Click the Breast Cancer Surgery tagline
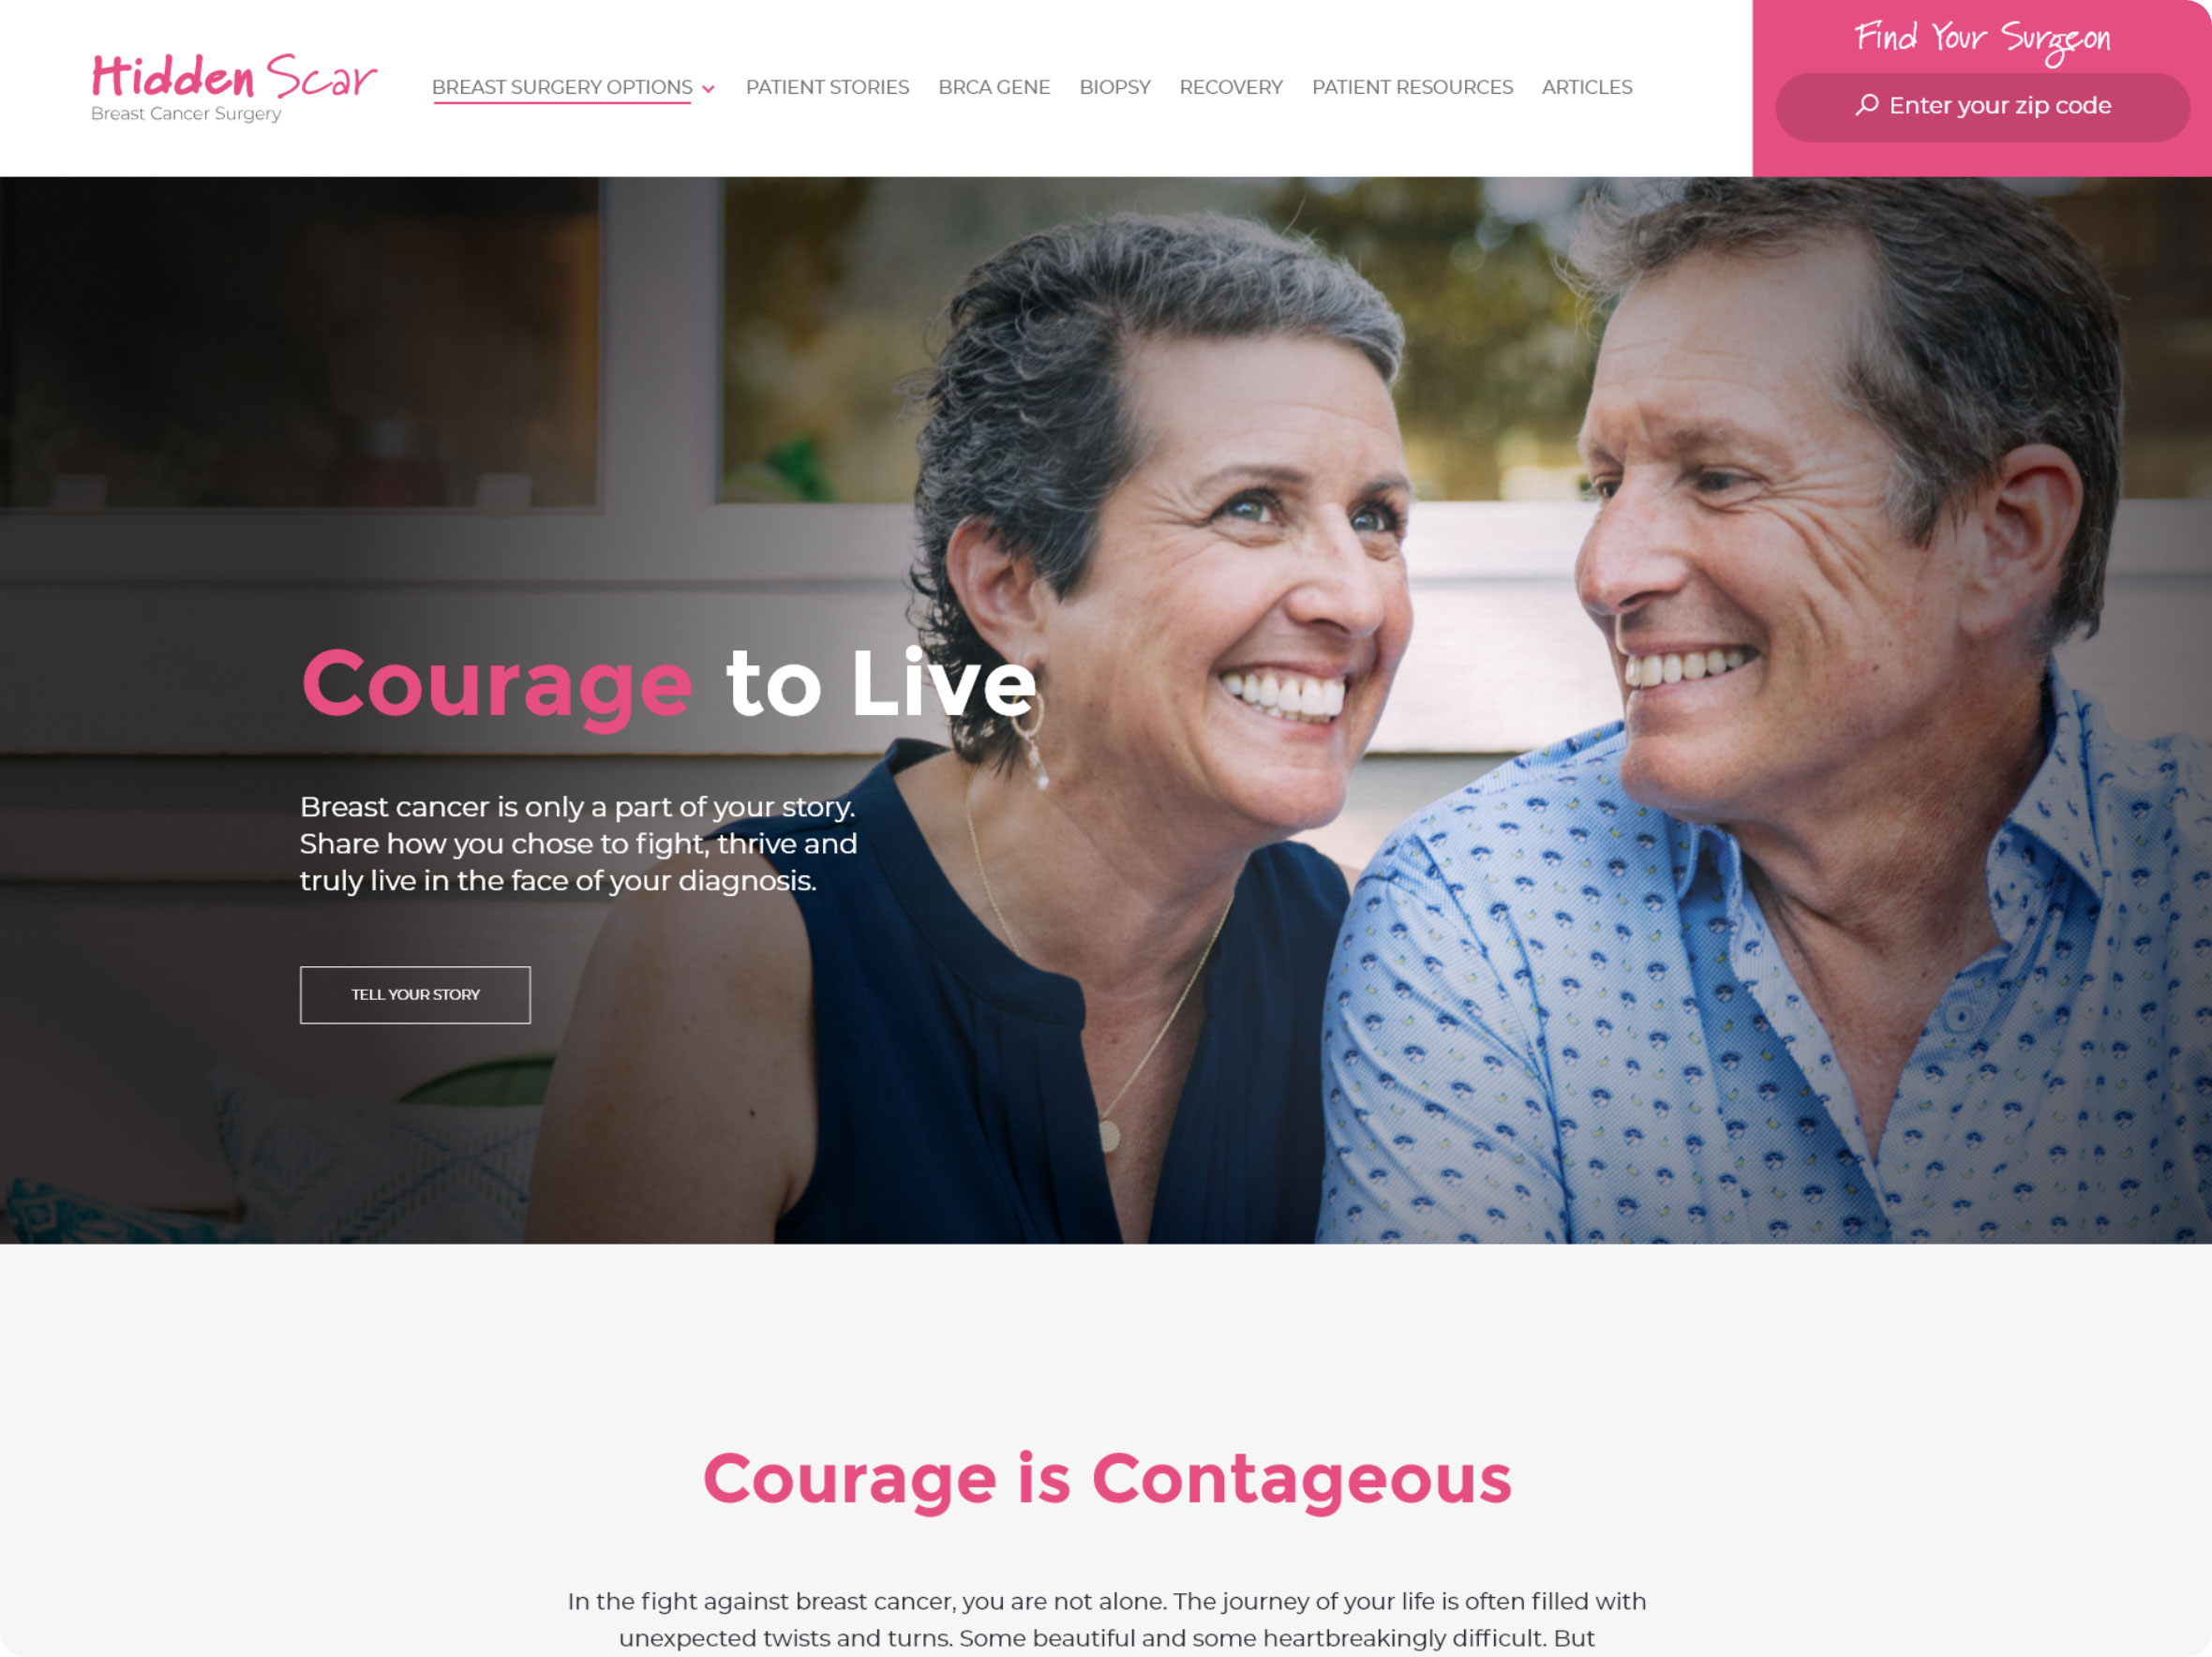Screen dimensions: 2212x1657 click(186, 114)
